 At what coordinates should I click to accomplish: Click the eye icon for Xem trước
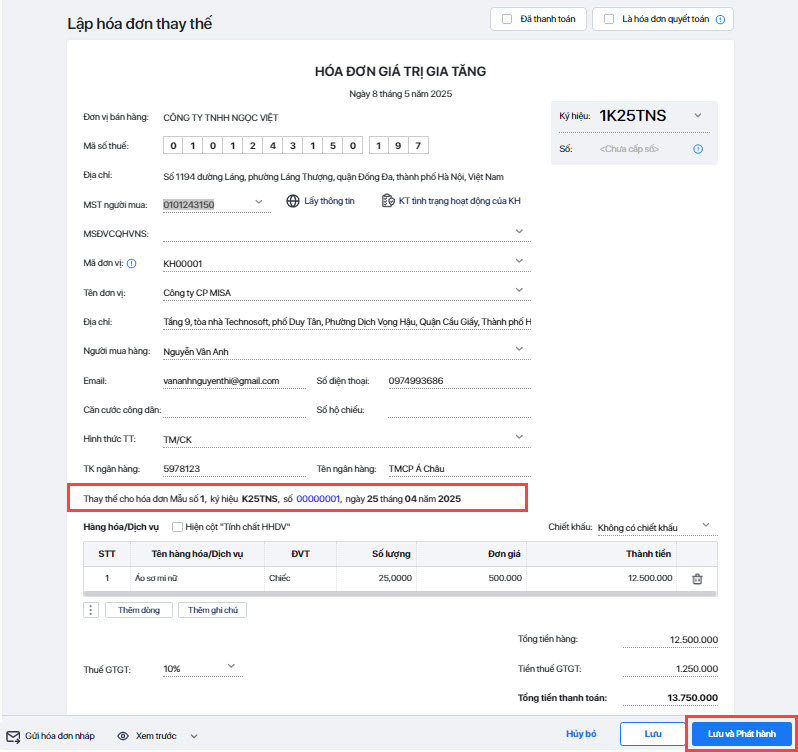click(123, 736)
